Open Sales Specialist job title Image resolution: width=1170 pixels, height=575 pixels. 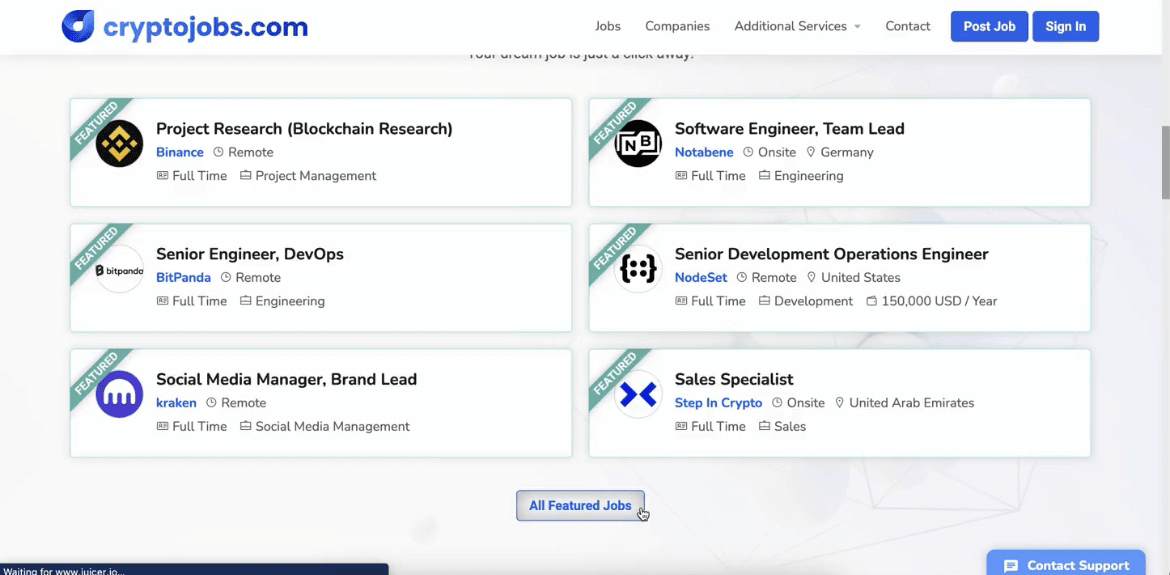734,379
